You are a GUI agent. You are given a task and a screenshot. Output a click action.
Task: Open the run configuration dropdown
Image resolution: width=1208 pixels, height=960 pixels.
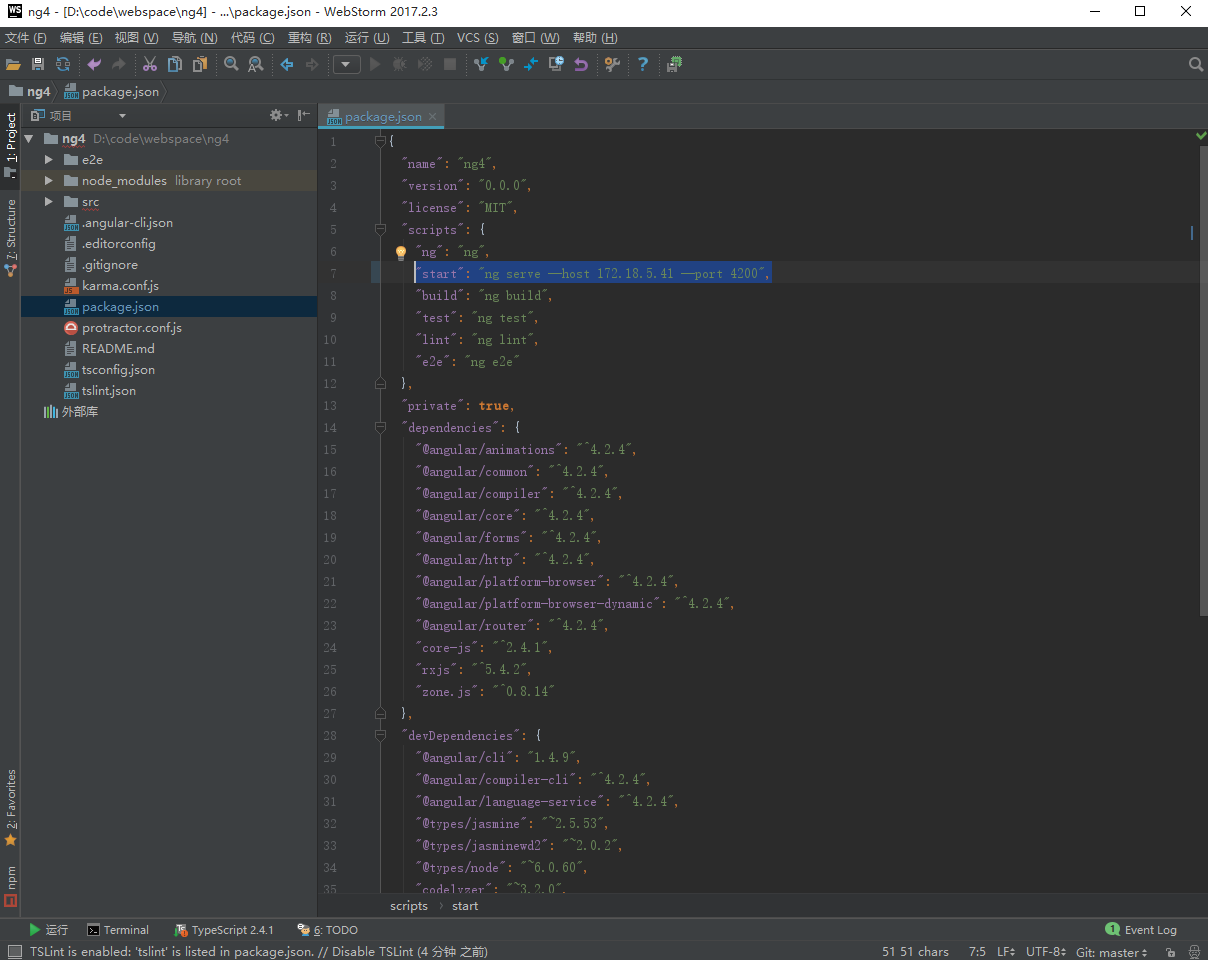(347, 64)
